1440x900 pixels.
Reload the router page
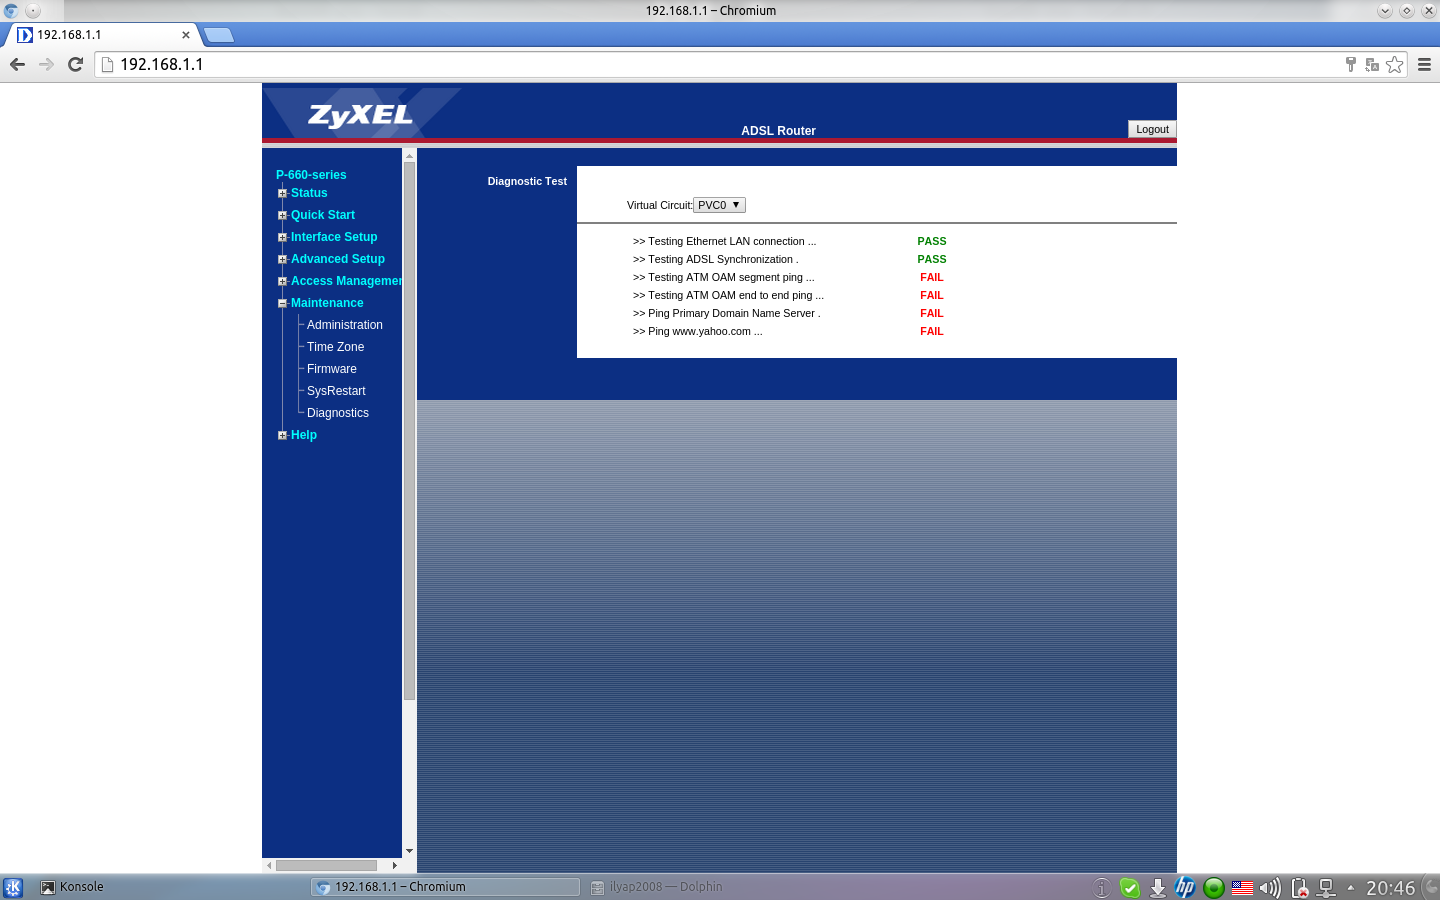click(75, 64)
